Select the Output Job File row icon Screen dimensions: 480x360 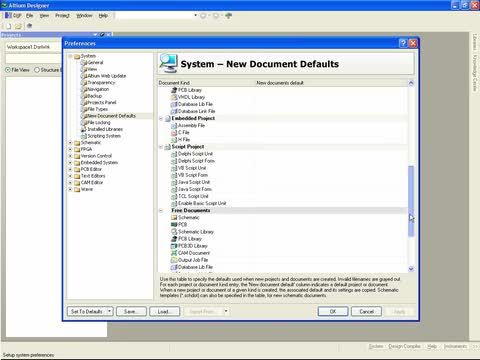tap(174, 260)
